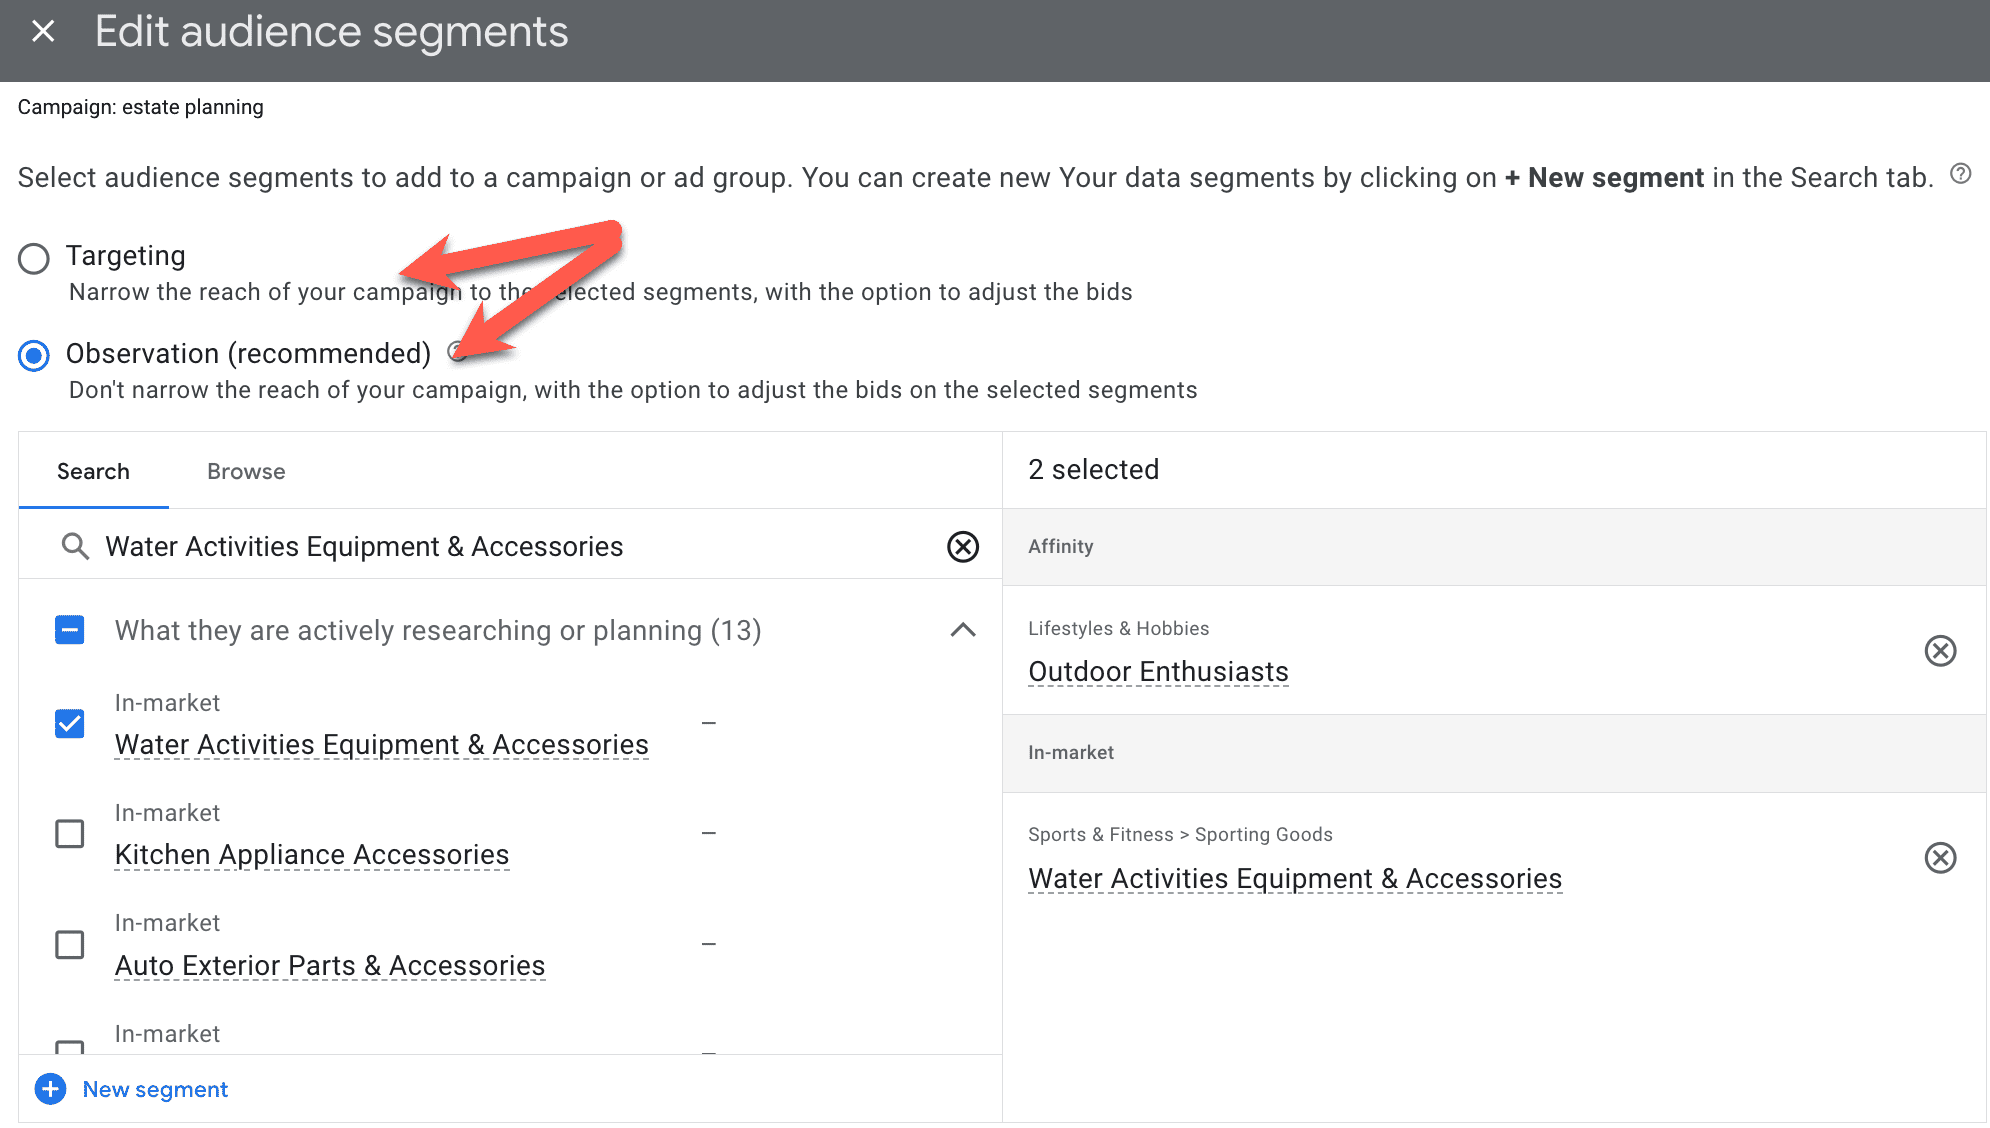Close the Edit audience segments dialog
The image size is (1990, 1128).
[x=43, y=32]
